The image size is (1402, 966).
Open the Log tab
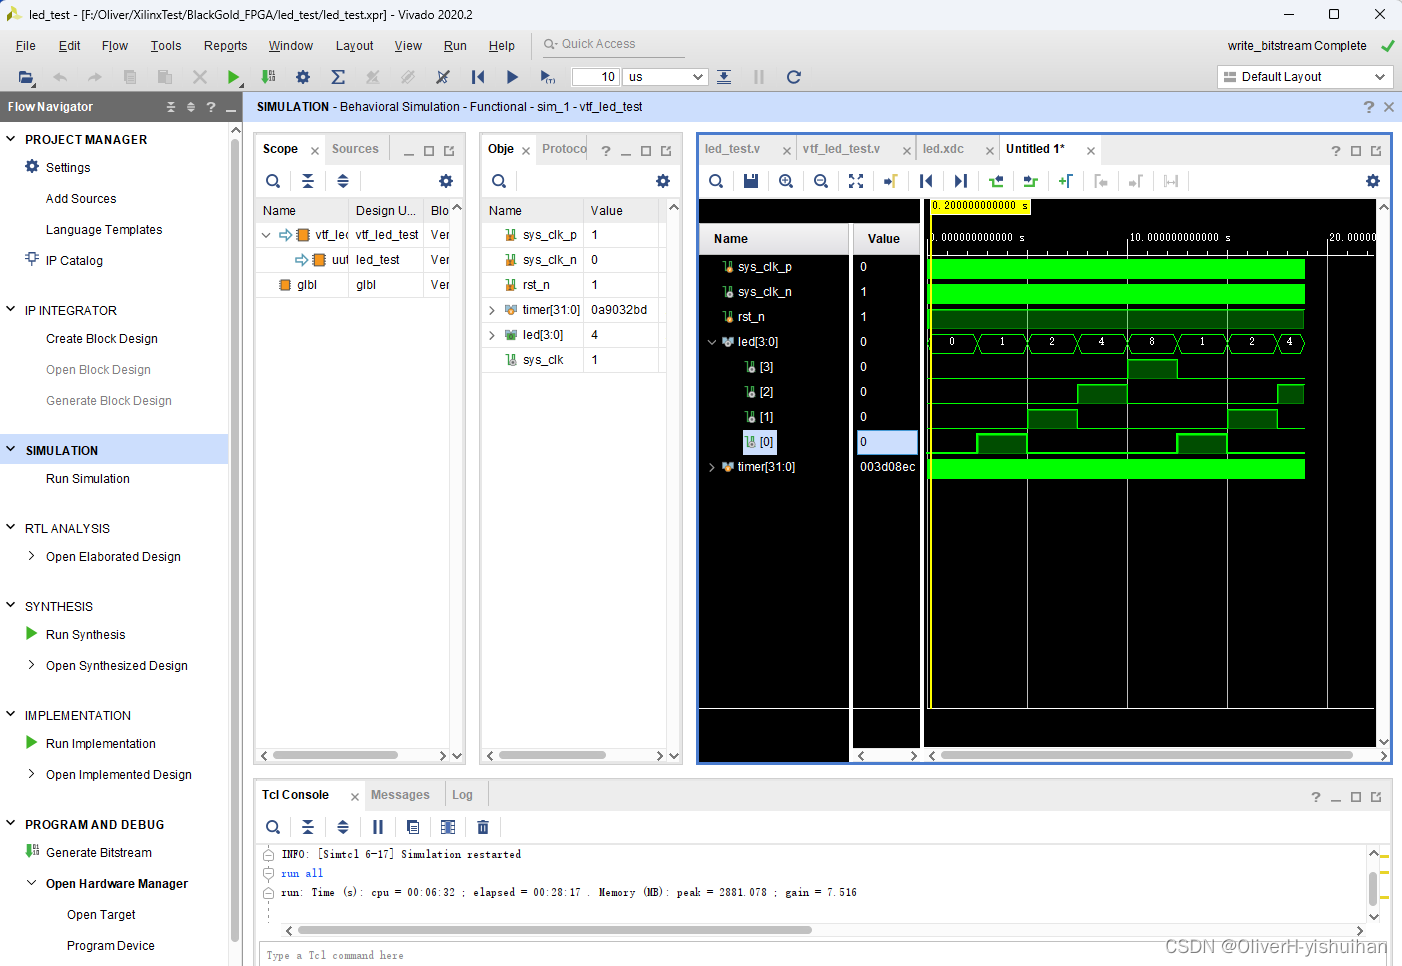462,795
